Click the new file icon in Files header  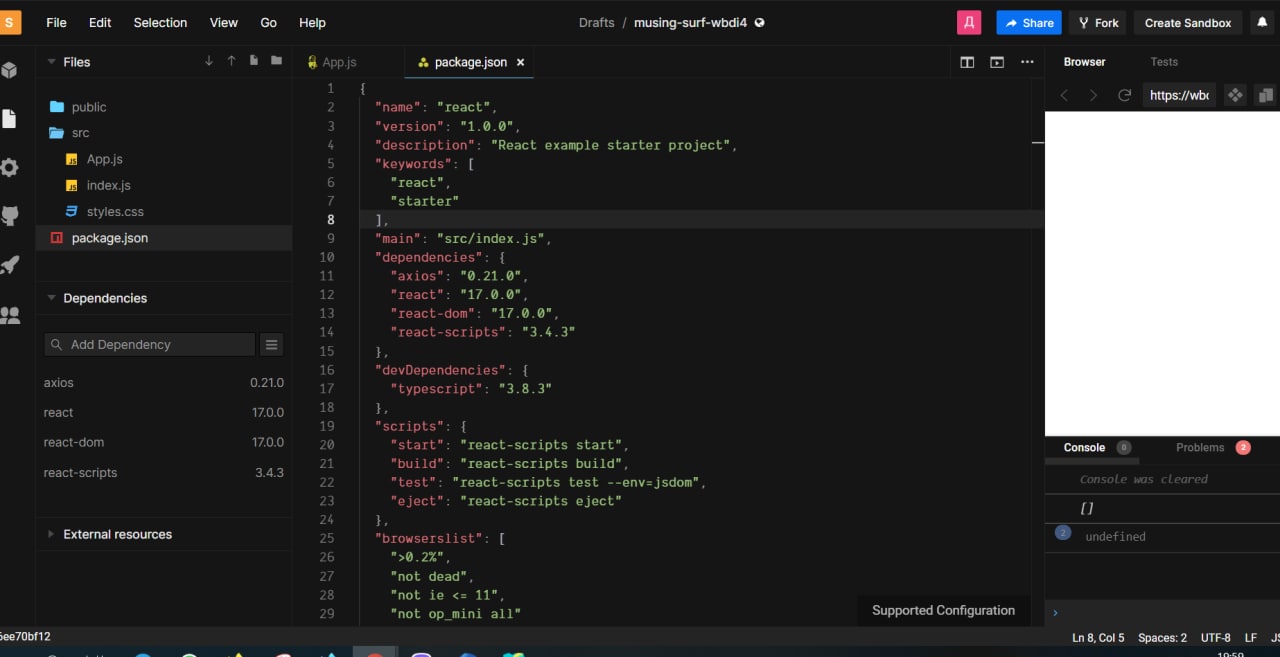point(254,61)
